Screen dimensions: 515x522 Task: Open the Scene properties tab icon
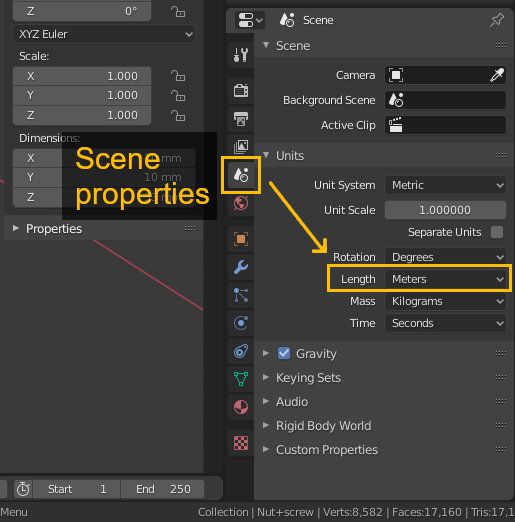point(241,175)
